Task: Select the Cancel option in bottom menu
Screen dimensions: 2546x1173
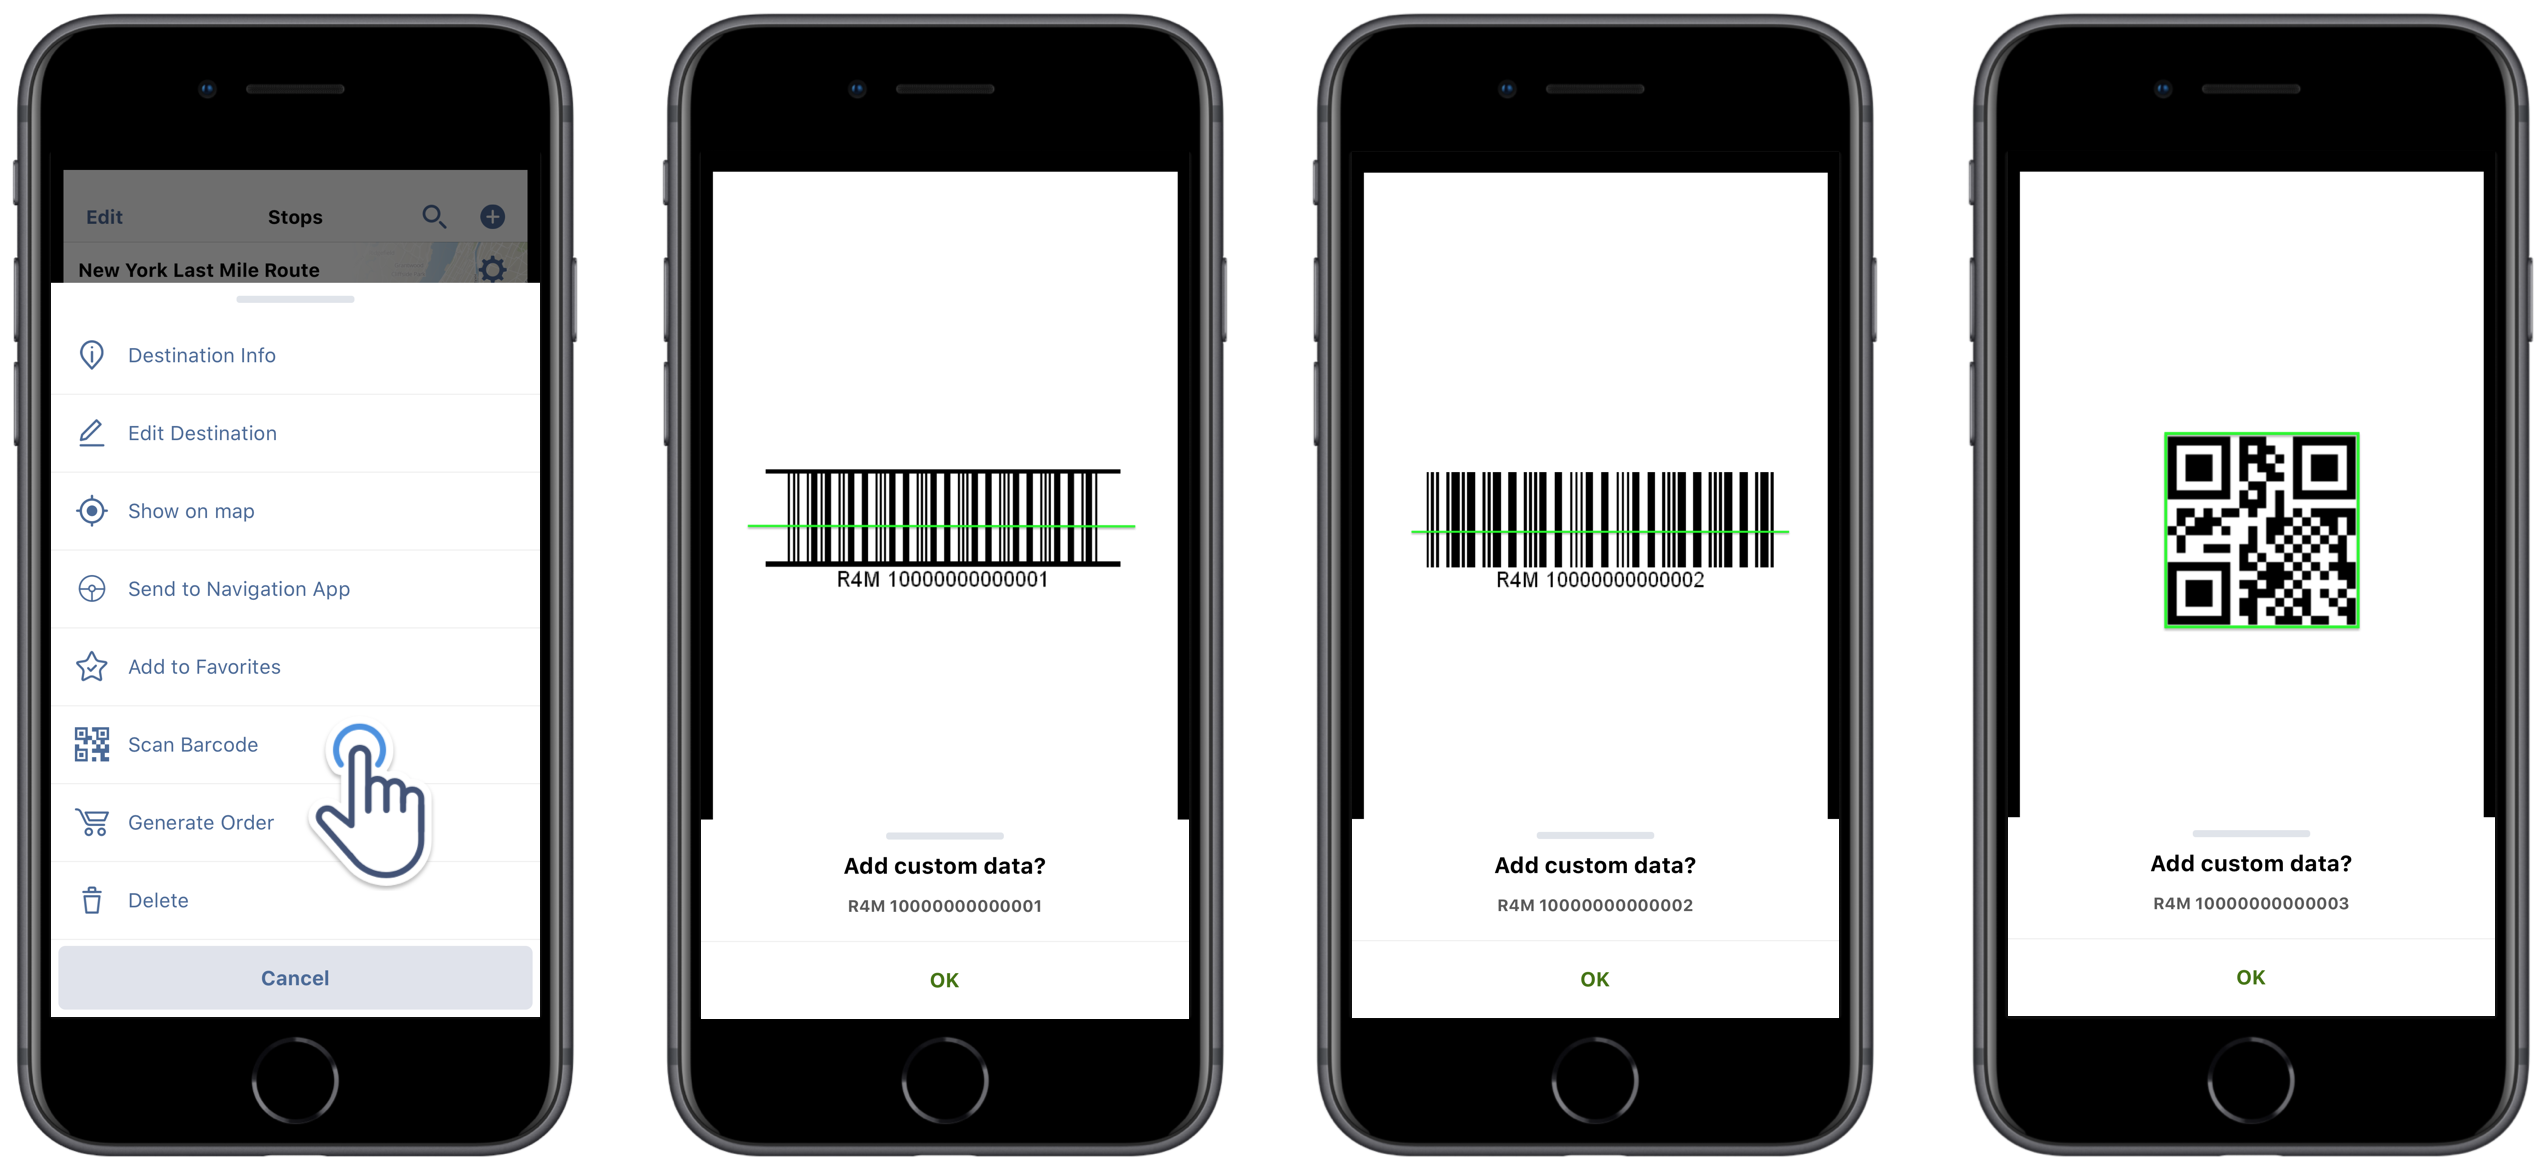Action: pyautogui.click(x=296, y=976)
